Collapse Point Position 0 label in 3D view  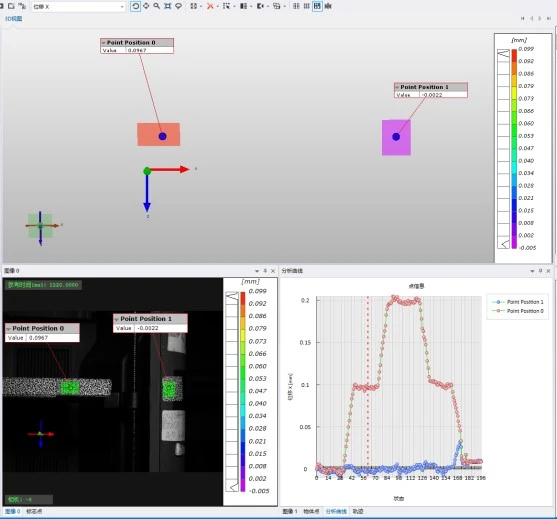click(x=104, y=43)
